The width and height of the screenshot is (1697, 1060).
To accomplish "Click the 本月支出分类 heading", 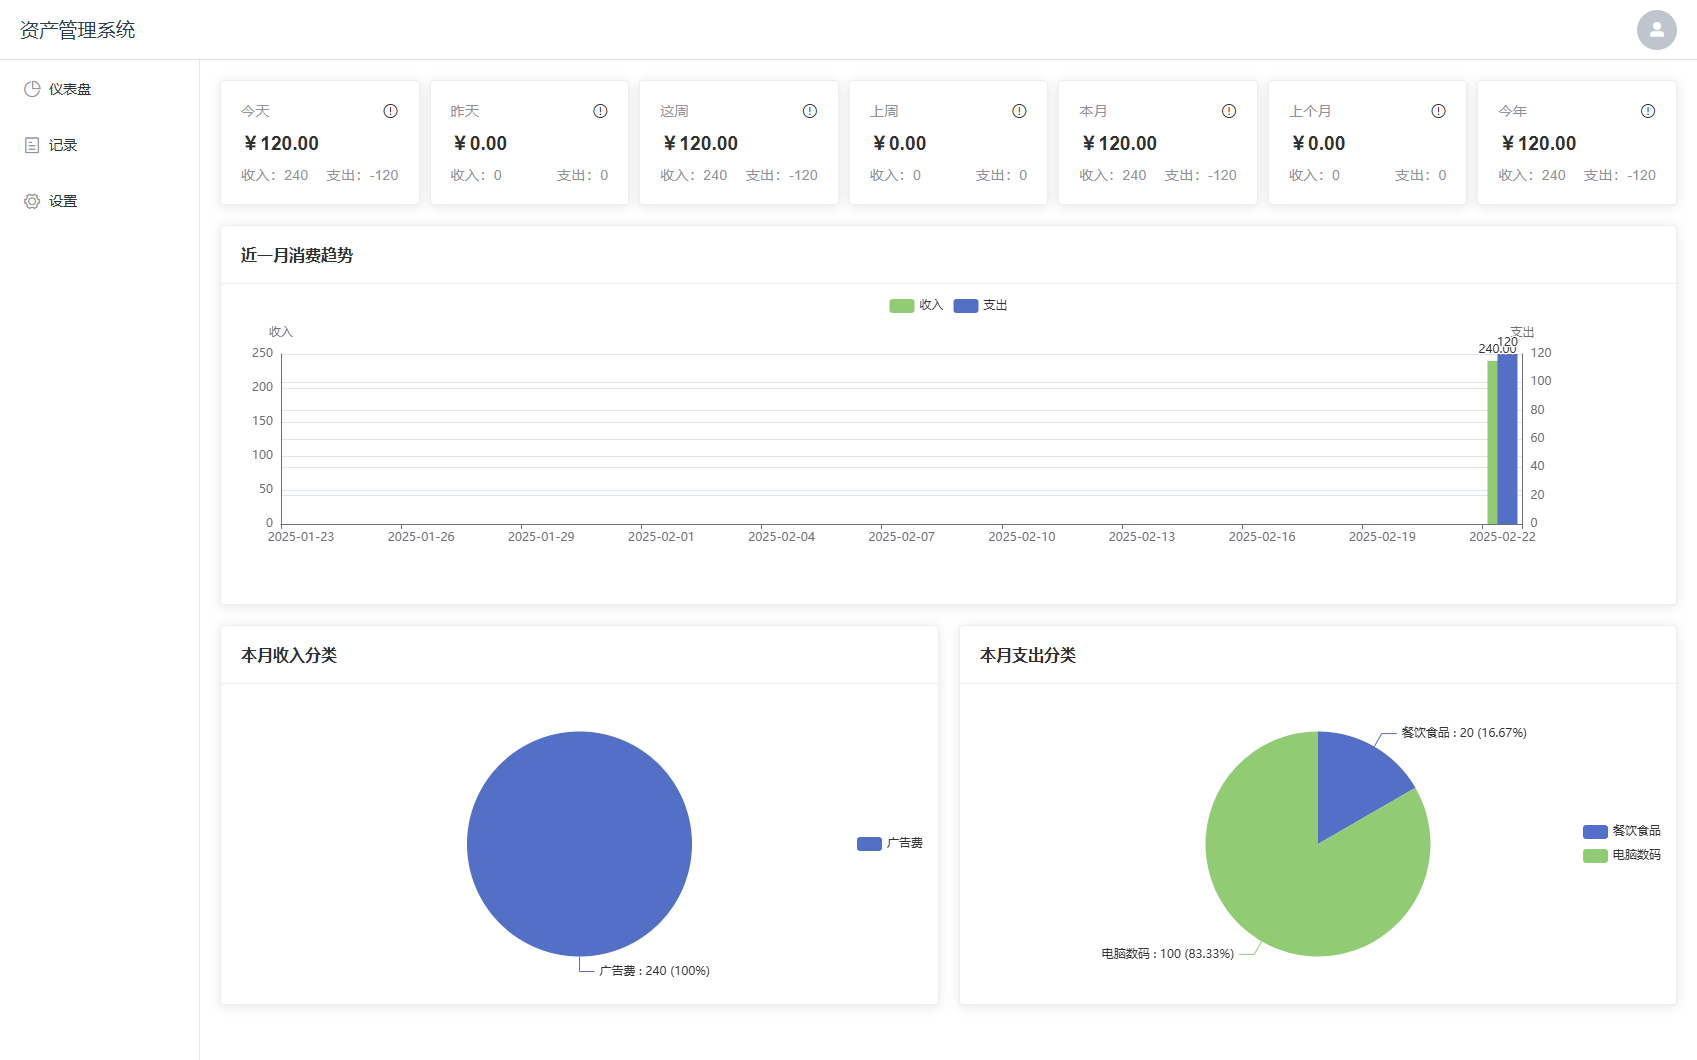I will point(1028,655).
